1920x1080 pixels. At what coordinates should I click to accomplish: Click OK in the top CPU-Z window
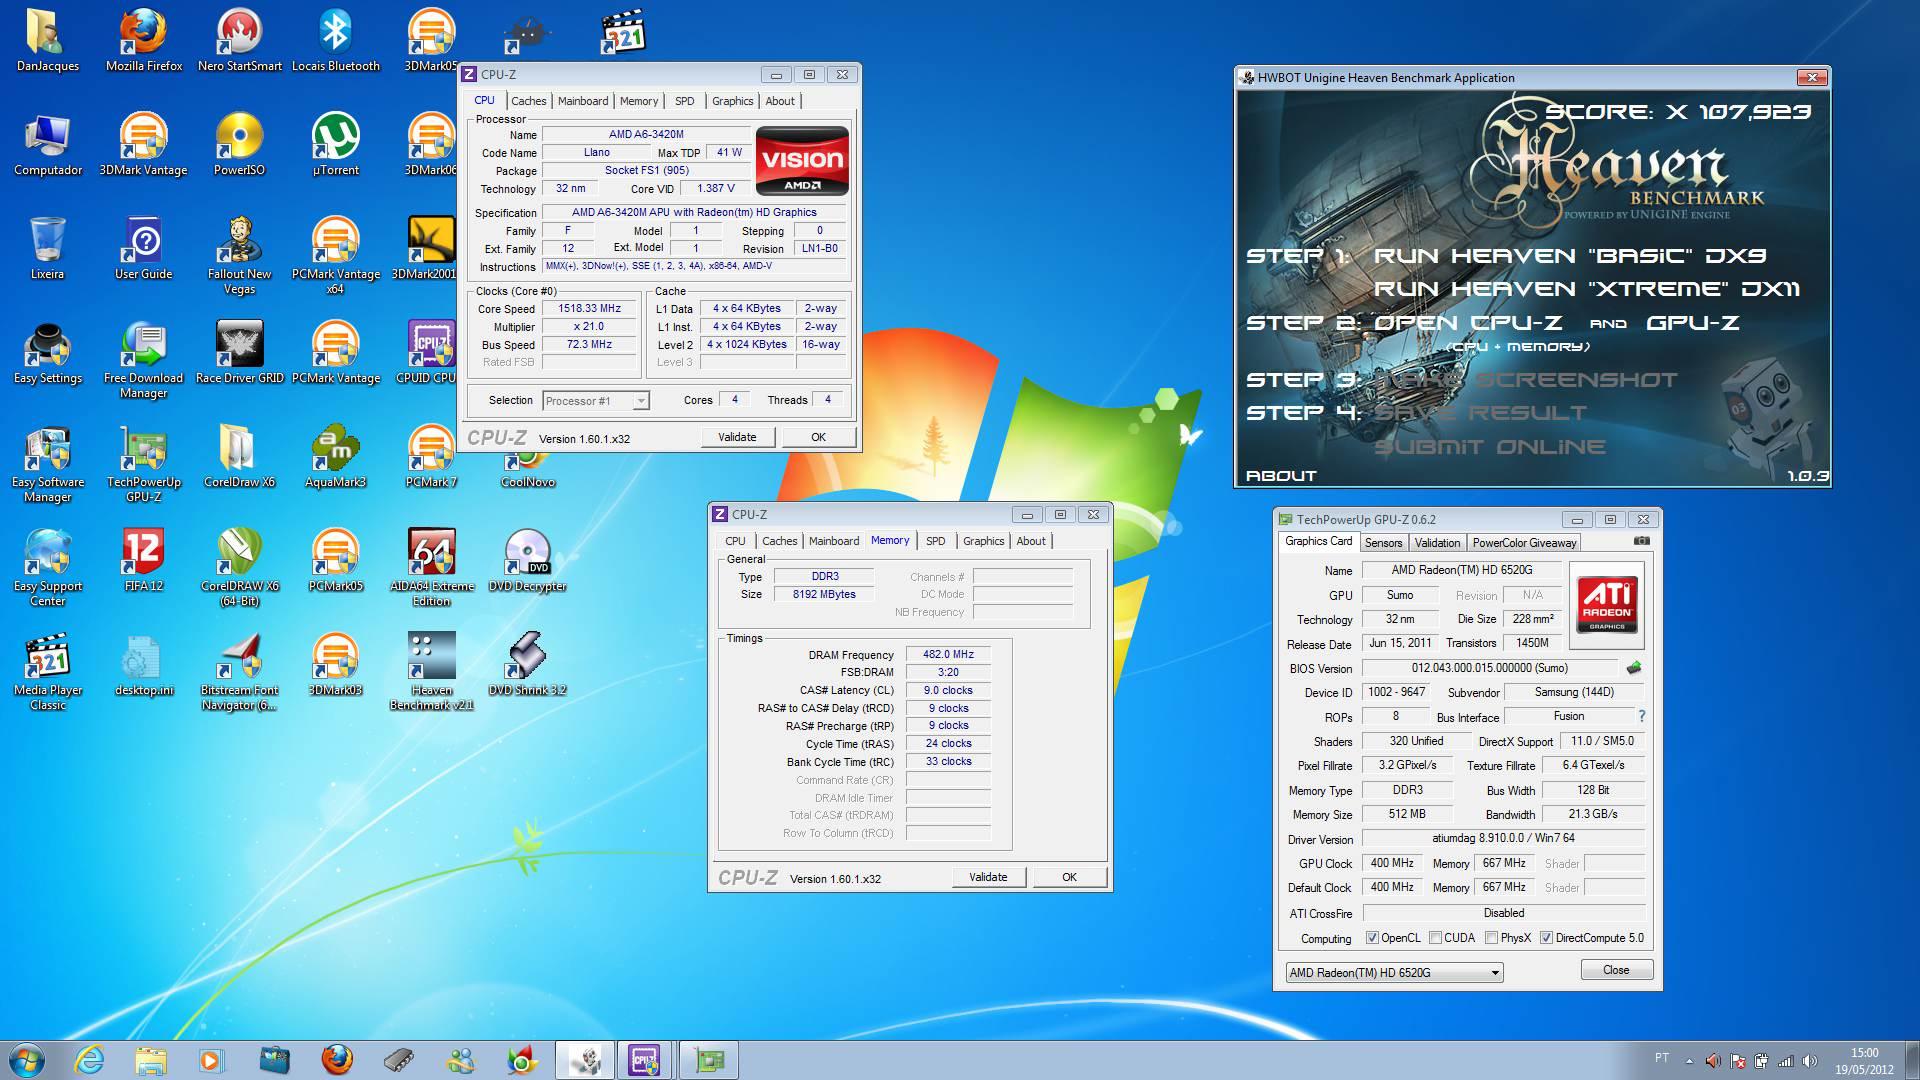[818, 437]
